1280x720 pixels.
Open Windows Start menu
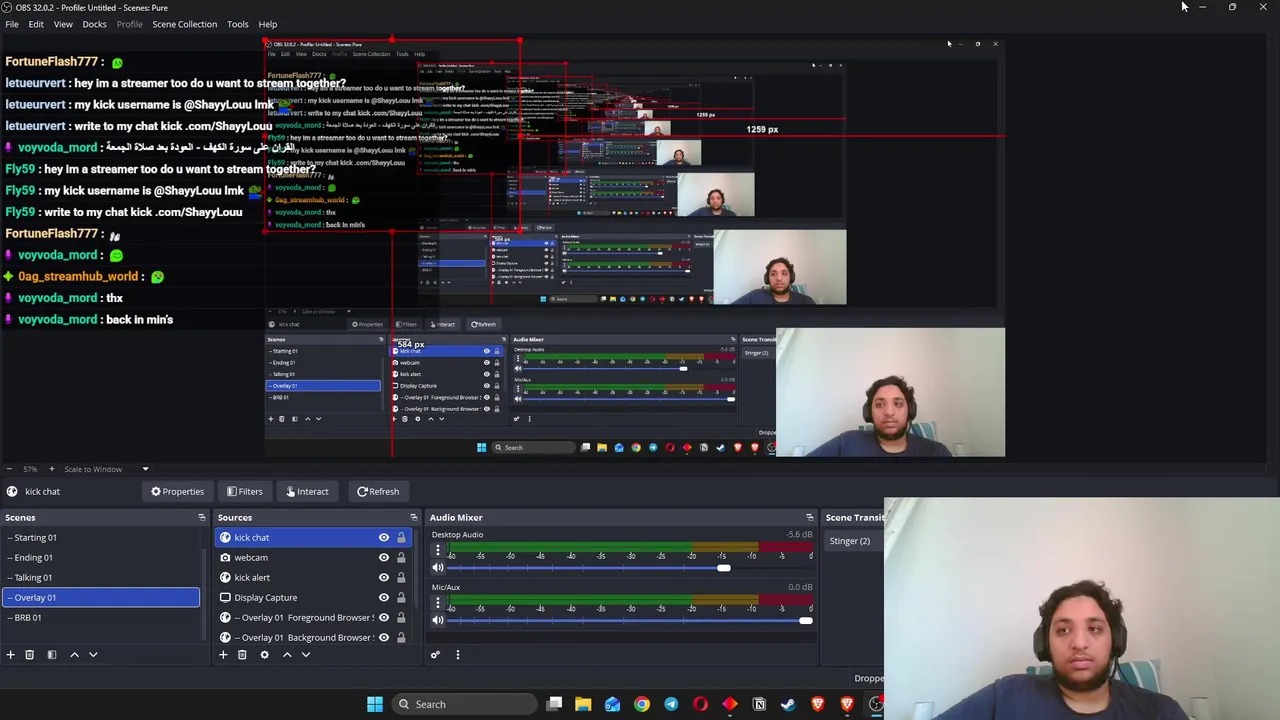[375, 704]
